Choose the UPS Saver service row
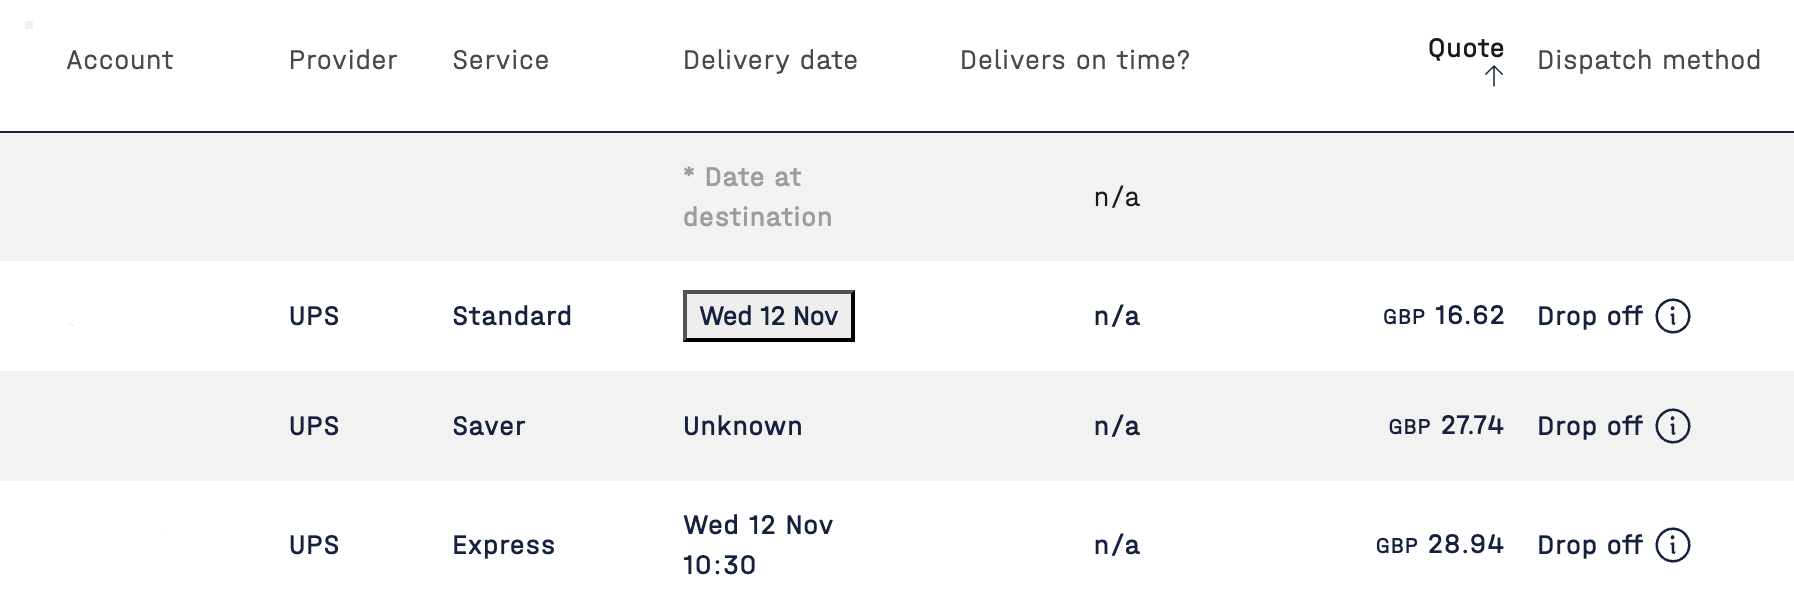This screenshot has height=594, width=1794. (x=488, y=426)
